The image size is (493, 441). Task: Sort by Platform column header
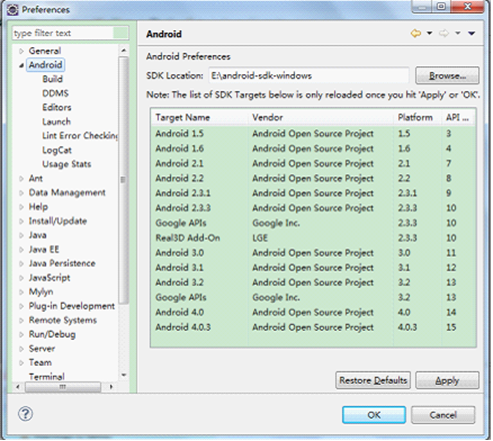(x=418, y=117)
